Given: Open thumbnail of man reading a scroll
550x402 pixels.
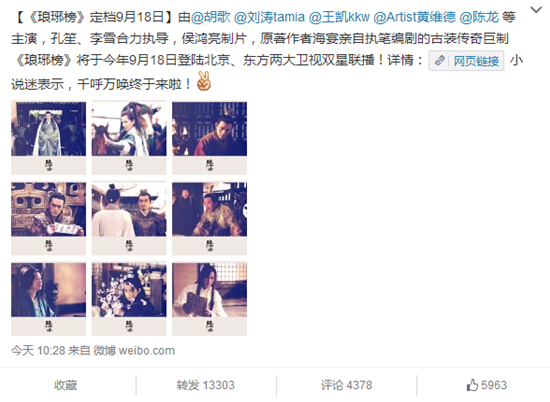Looking at the screenshot, I should click(x=48, y=218).
